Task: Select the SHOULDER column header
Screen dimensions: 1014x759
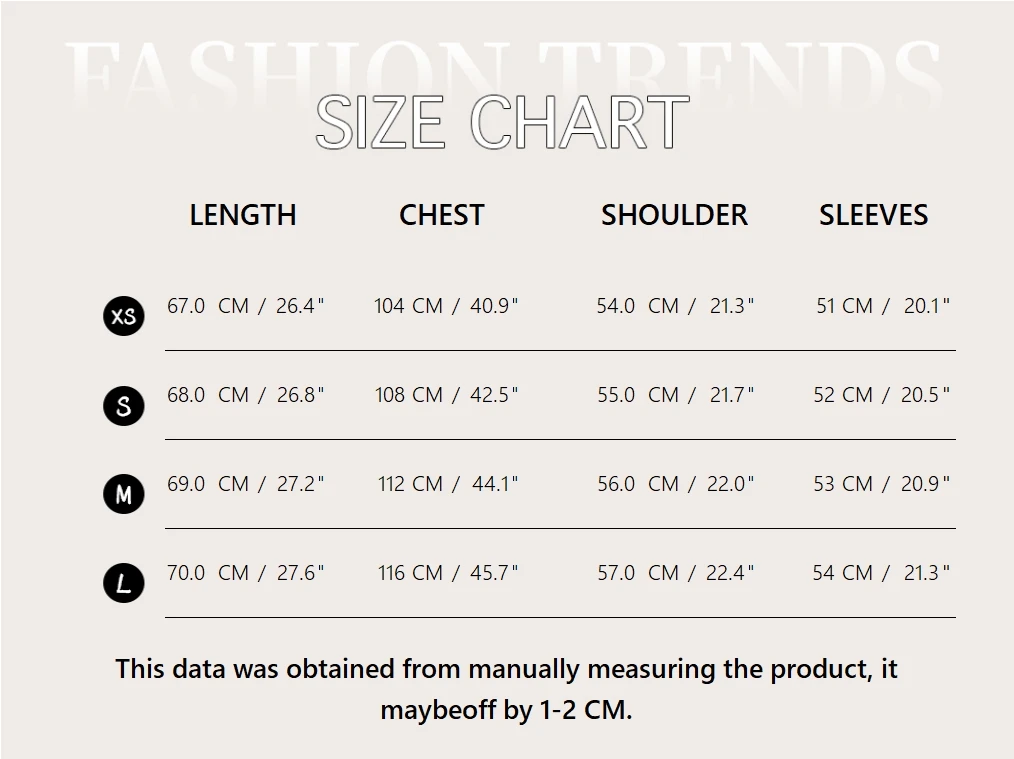Action: coord(674,215)
